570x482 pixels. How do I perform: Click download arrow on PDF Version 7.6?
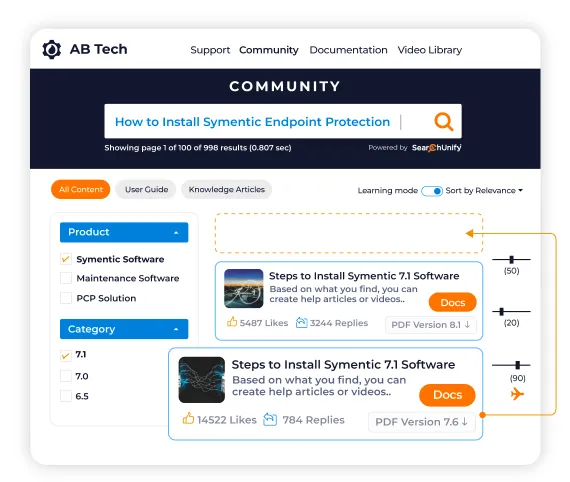[465, 422]
